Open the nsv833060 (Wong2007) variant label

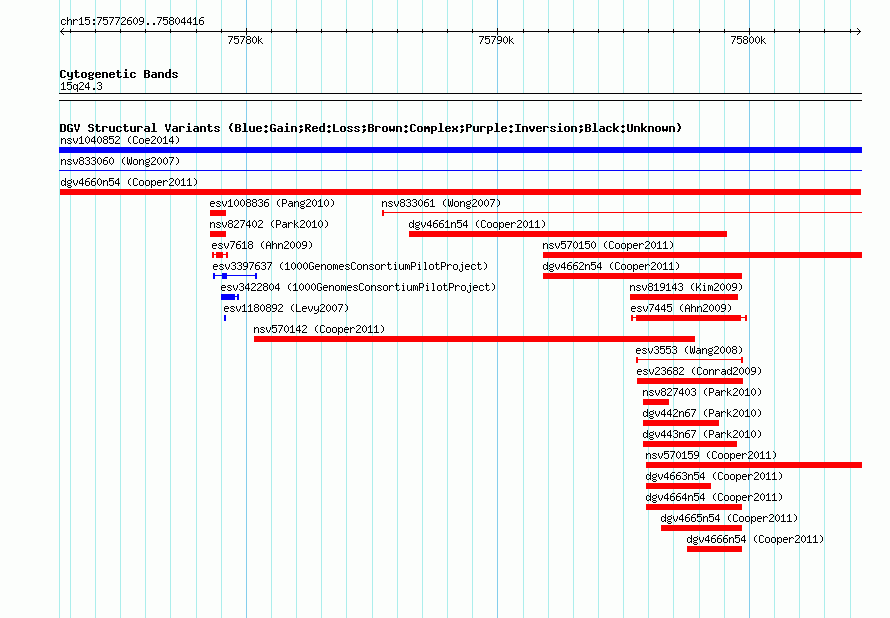(x=120, y=161)
